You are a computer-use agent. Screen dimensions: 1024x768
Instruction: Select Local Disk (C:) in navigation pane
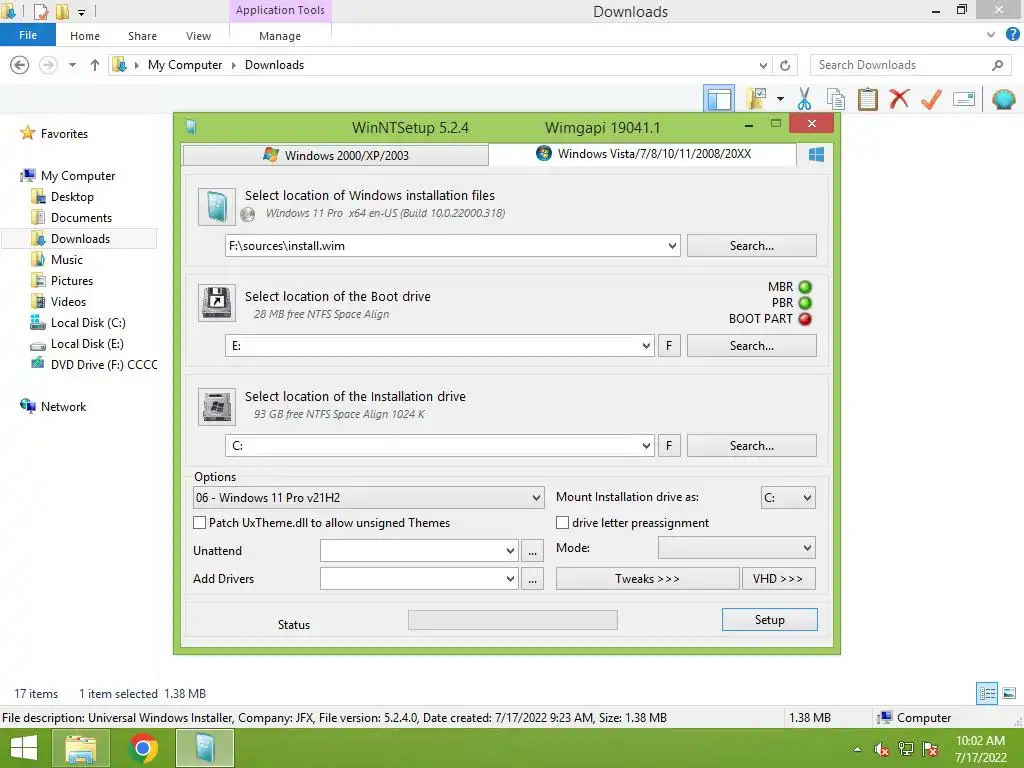coord(78,323)
